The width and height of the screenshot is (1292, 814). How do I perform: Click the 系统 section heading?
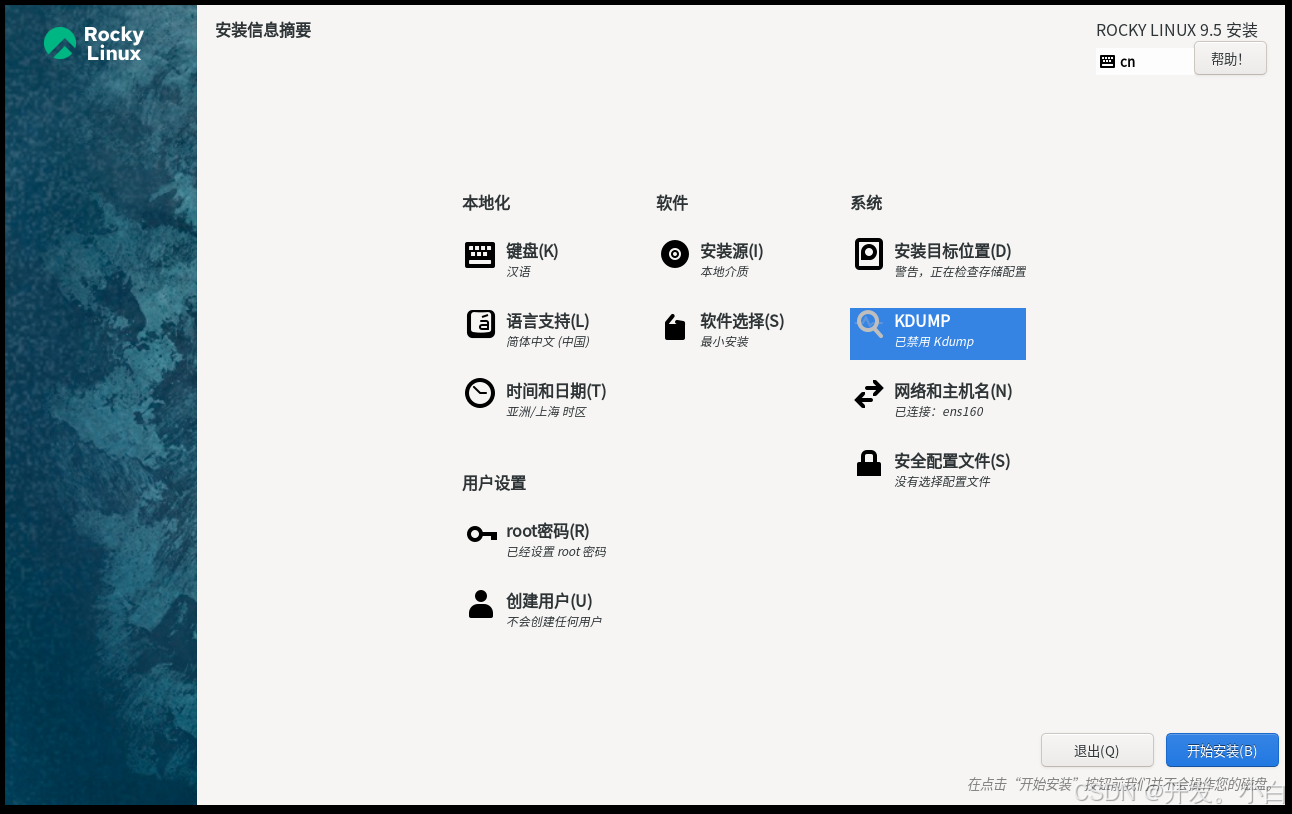866,203
